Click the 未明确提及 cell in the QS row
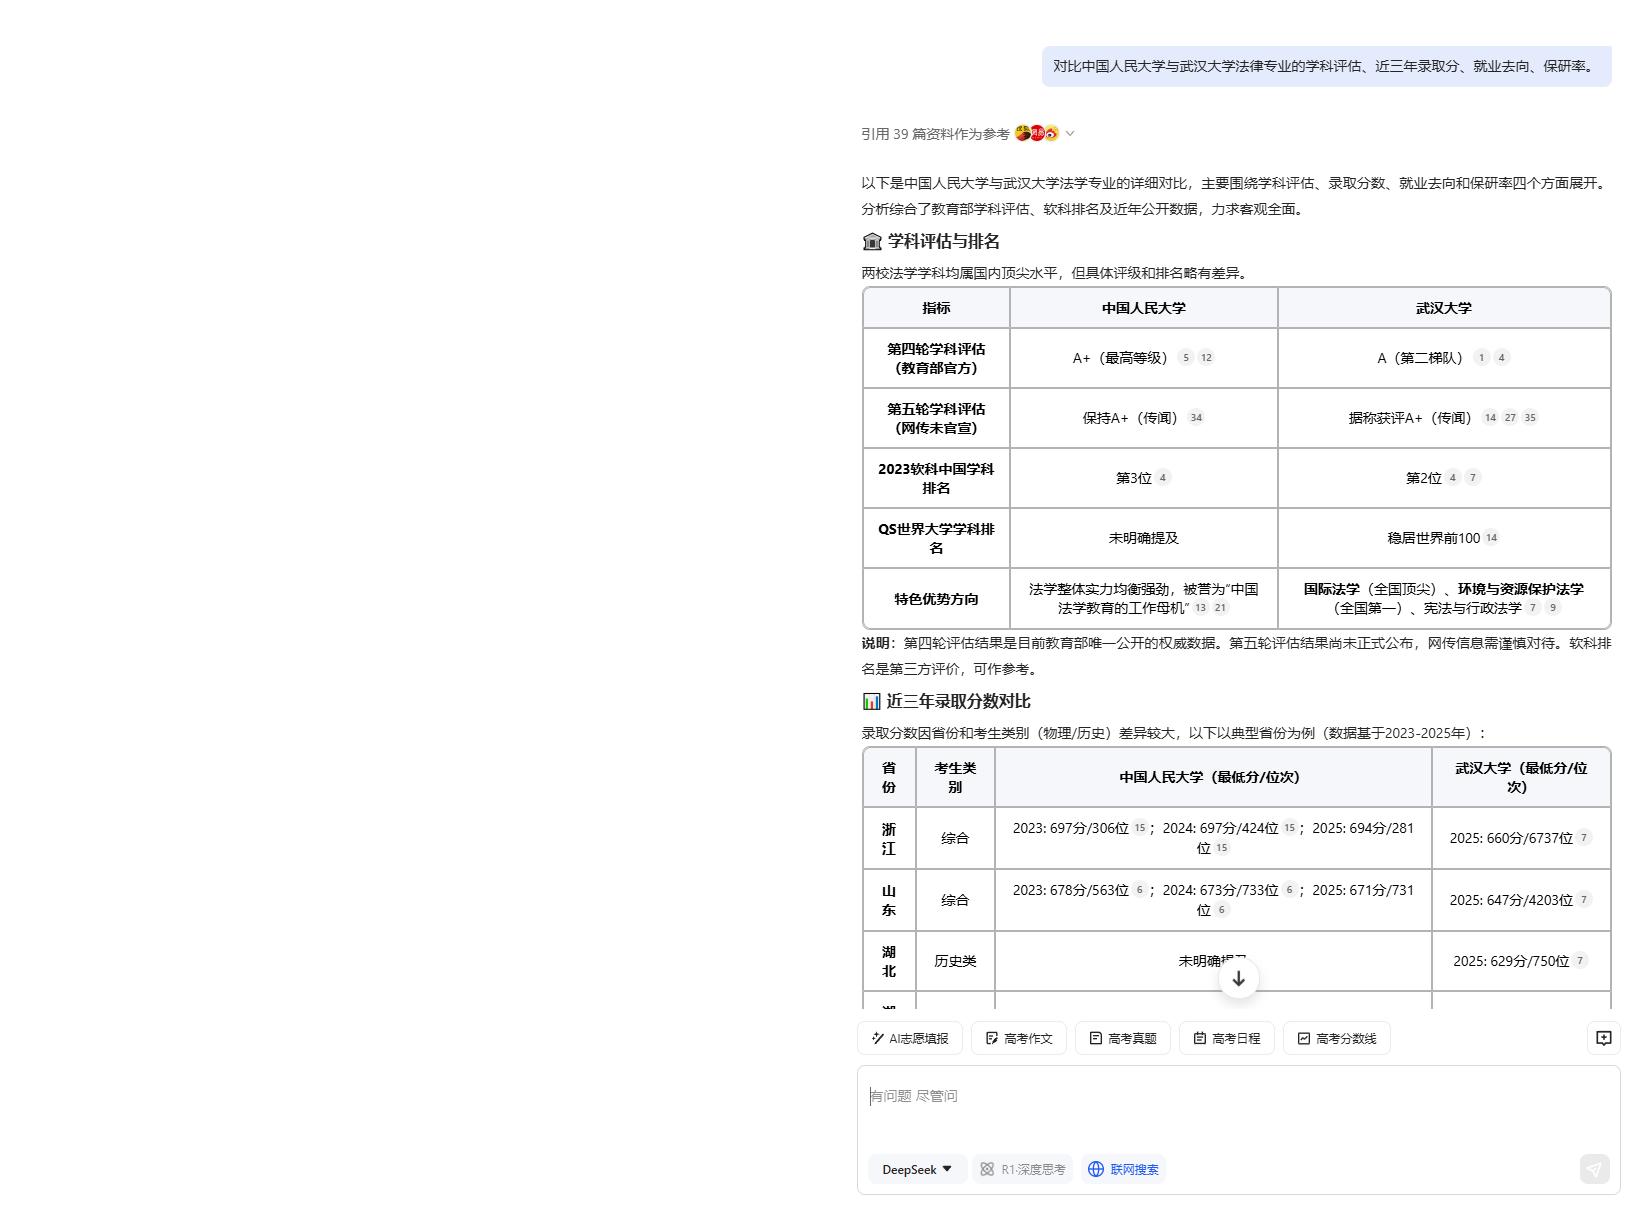1633x1206 pixels. (1144, 538)
